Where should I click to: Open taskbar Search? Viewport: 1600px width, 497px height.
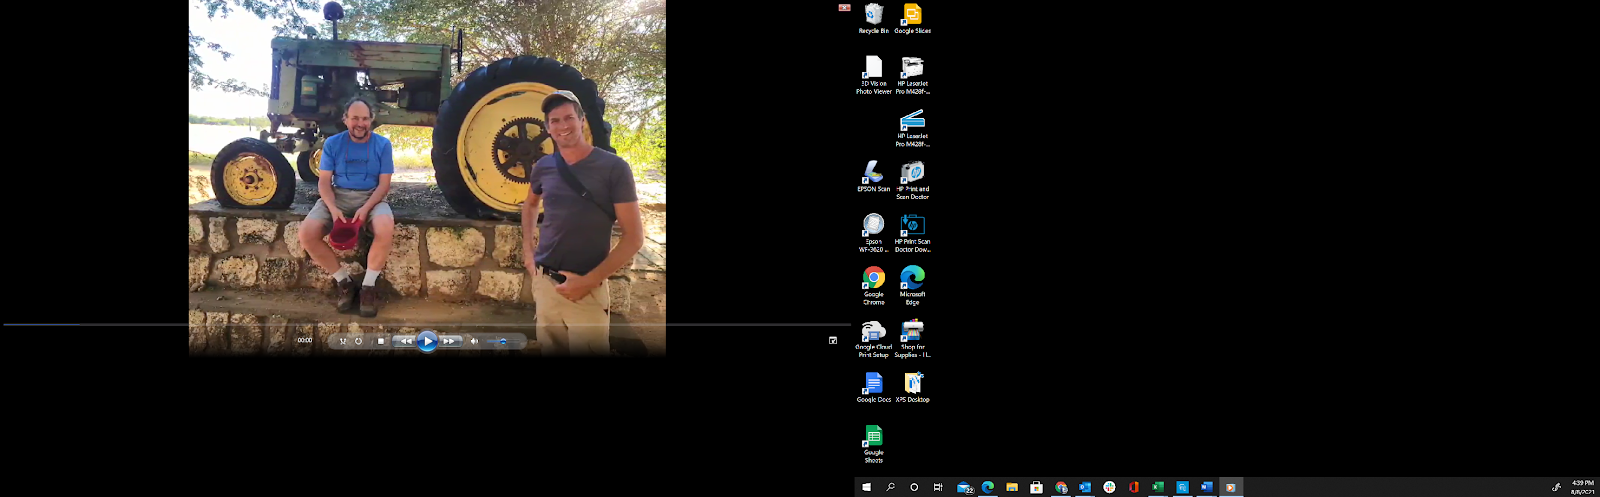click(890, 487)
